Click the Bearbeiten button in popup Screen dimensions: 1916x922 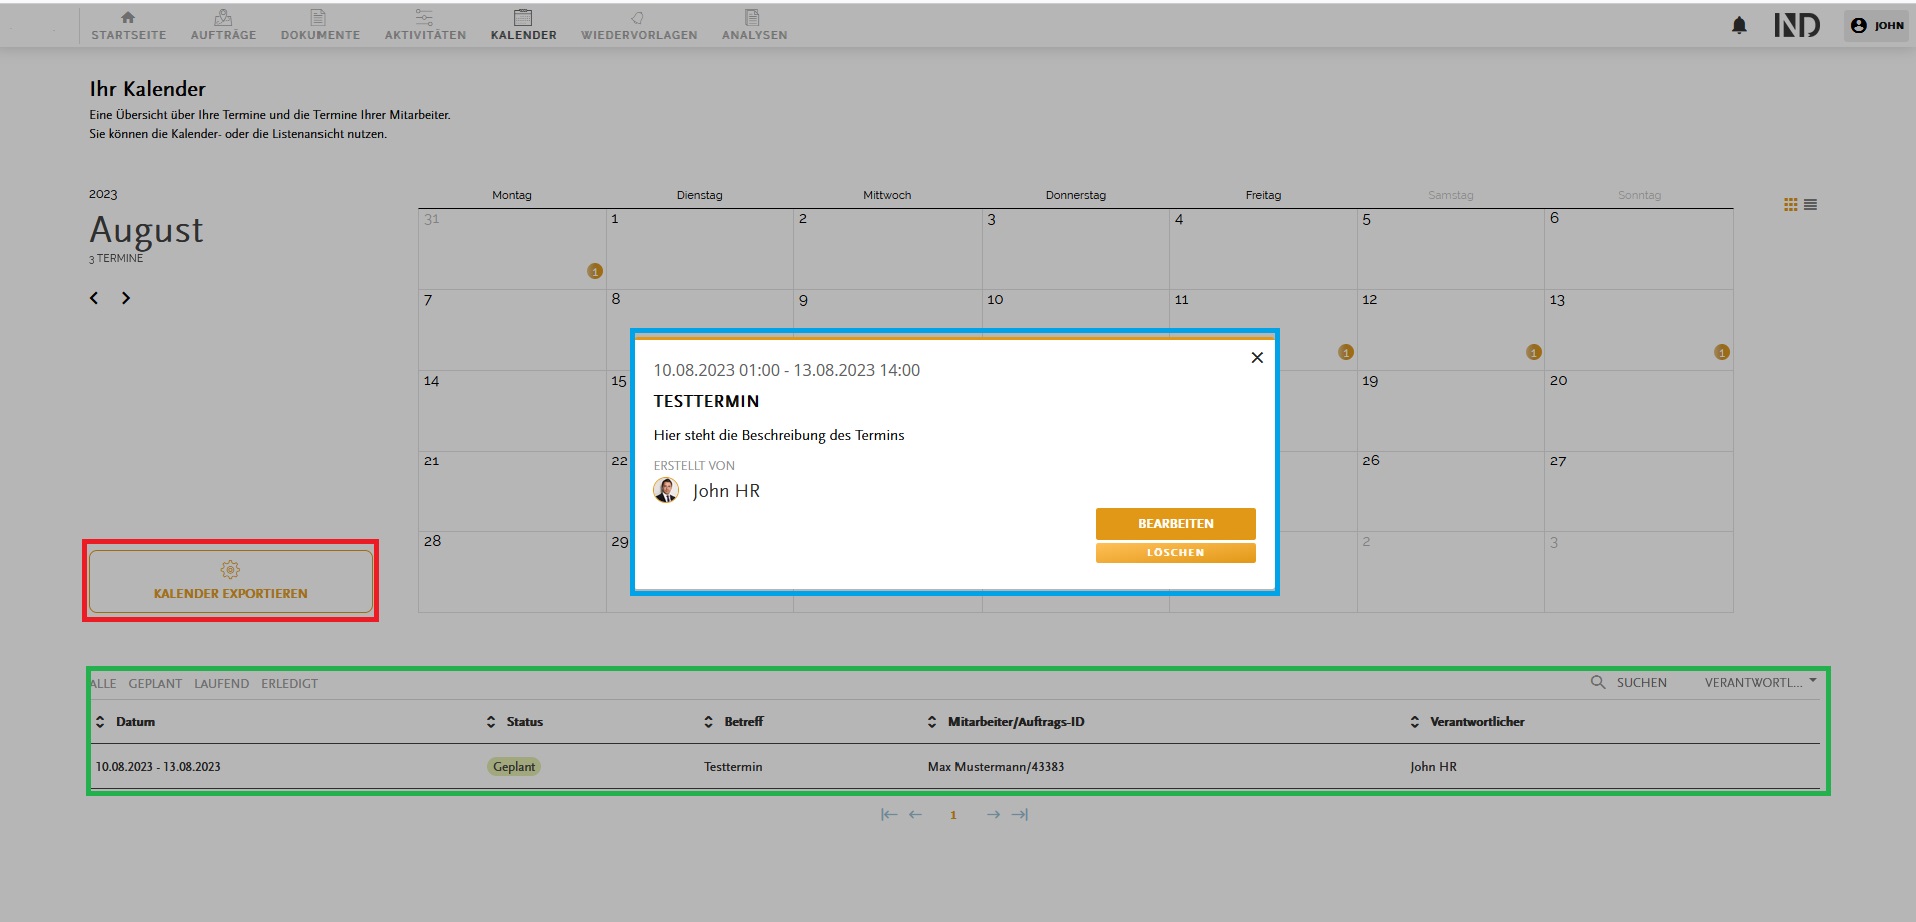(1176, 524)
